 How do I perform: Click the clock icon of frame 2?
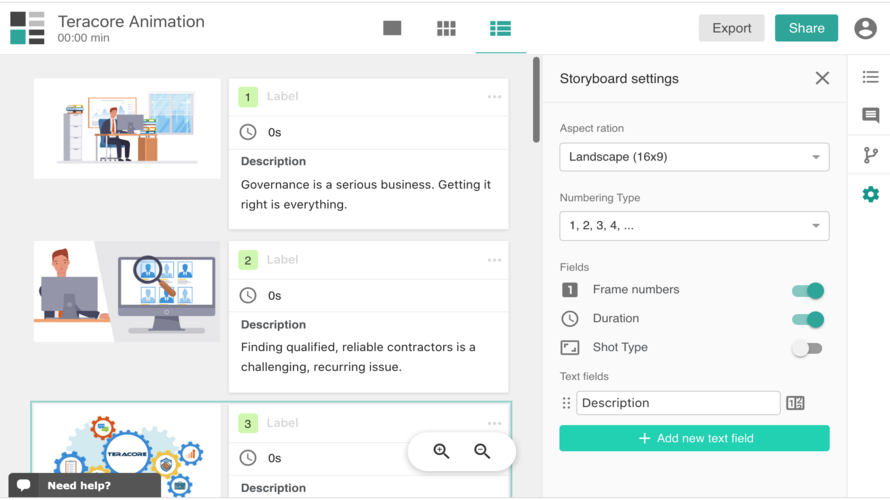pyautogui.click(x=248, y=296)
